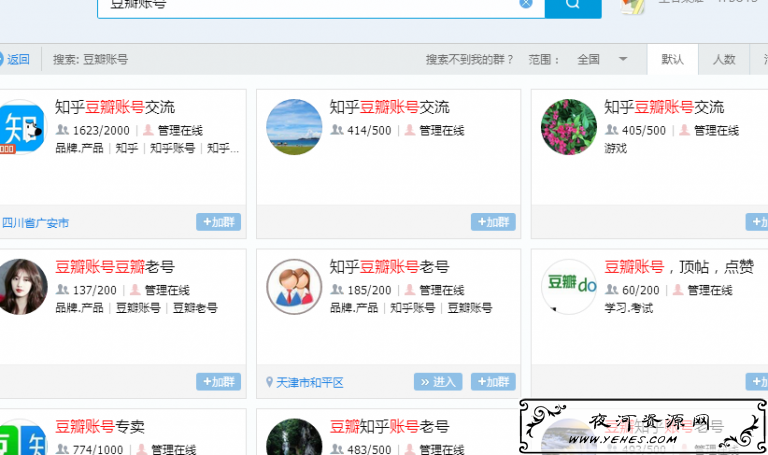Image resolution: width=768 pixels, height=455 pixels.
Task: Open the 豆瓣账号专卖 group title
Action: pos(100,427)
